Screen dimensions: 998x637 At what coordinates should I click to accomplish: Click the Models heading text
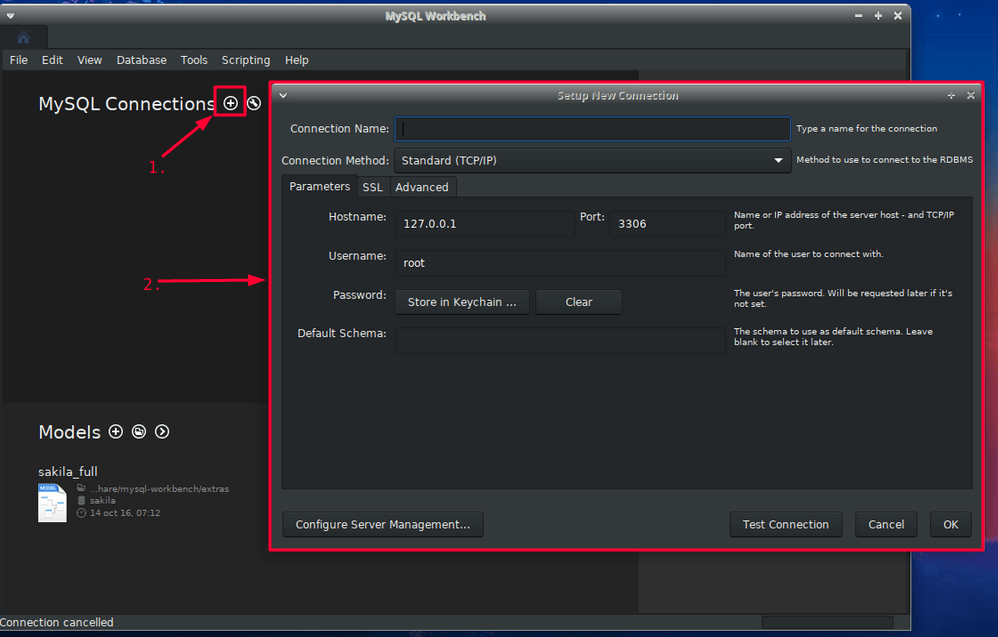click(x=69, y=432)
